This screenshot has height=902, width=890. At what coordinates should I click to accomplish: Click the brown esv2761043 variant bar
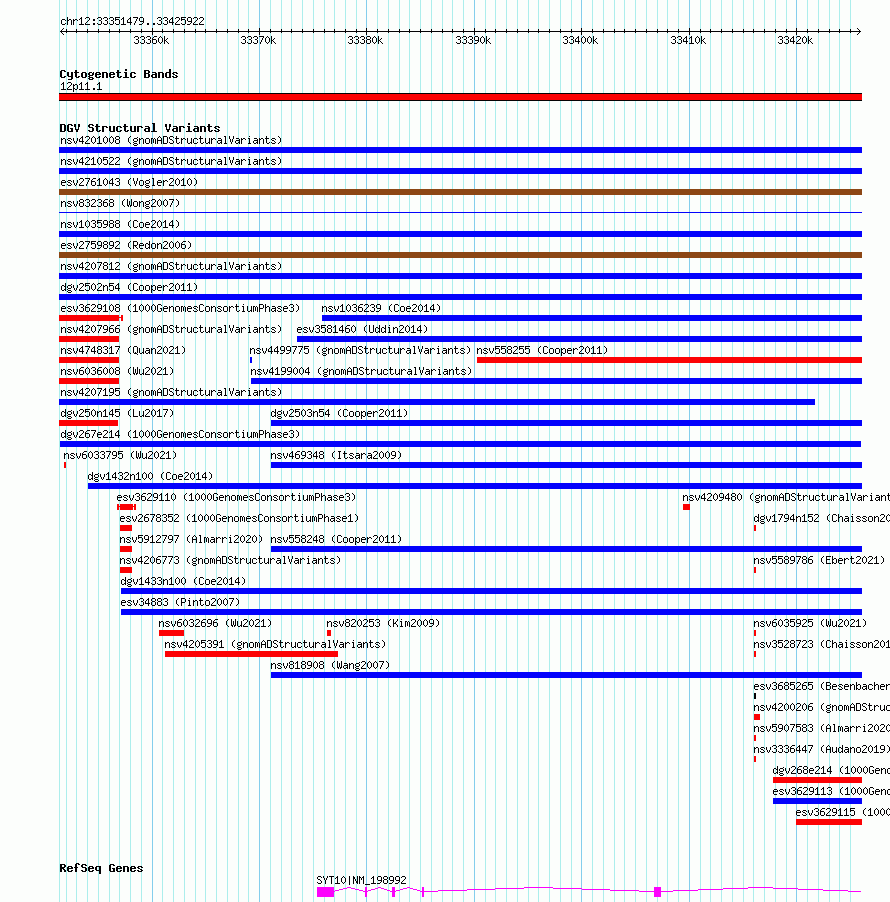tap(460, 192)
